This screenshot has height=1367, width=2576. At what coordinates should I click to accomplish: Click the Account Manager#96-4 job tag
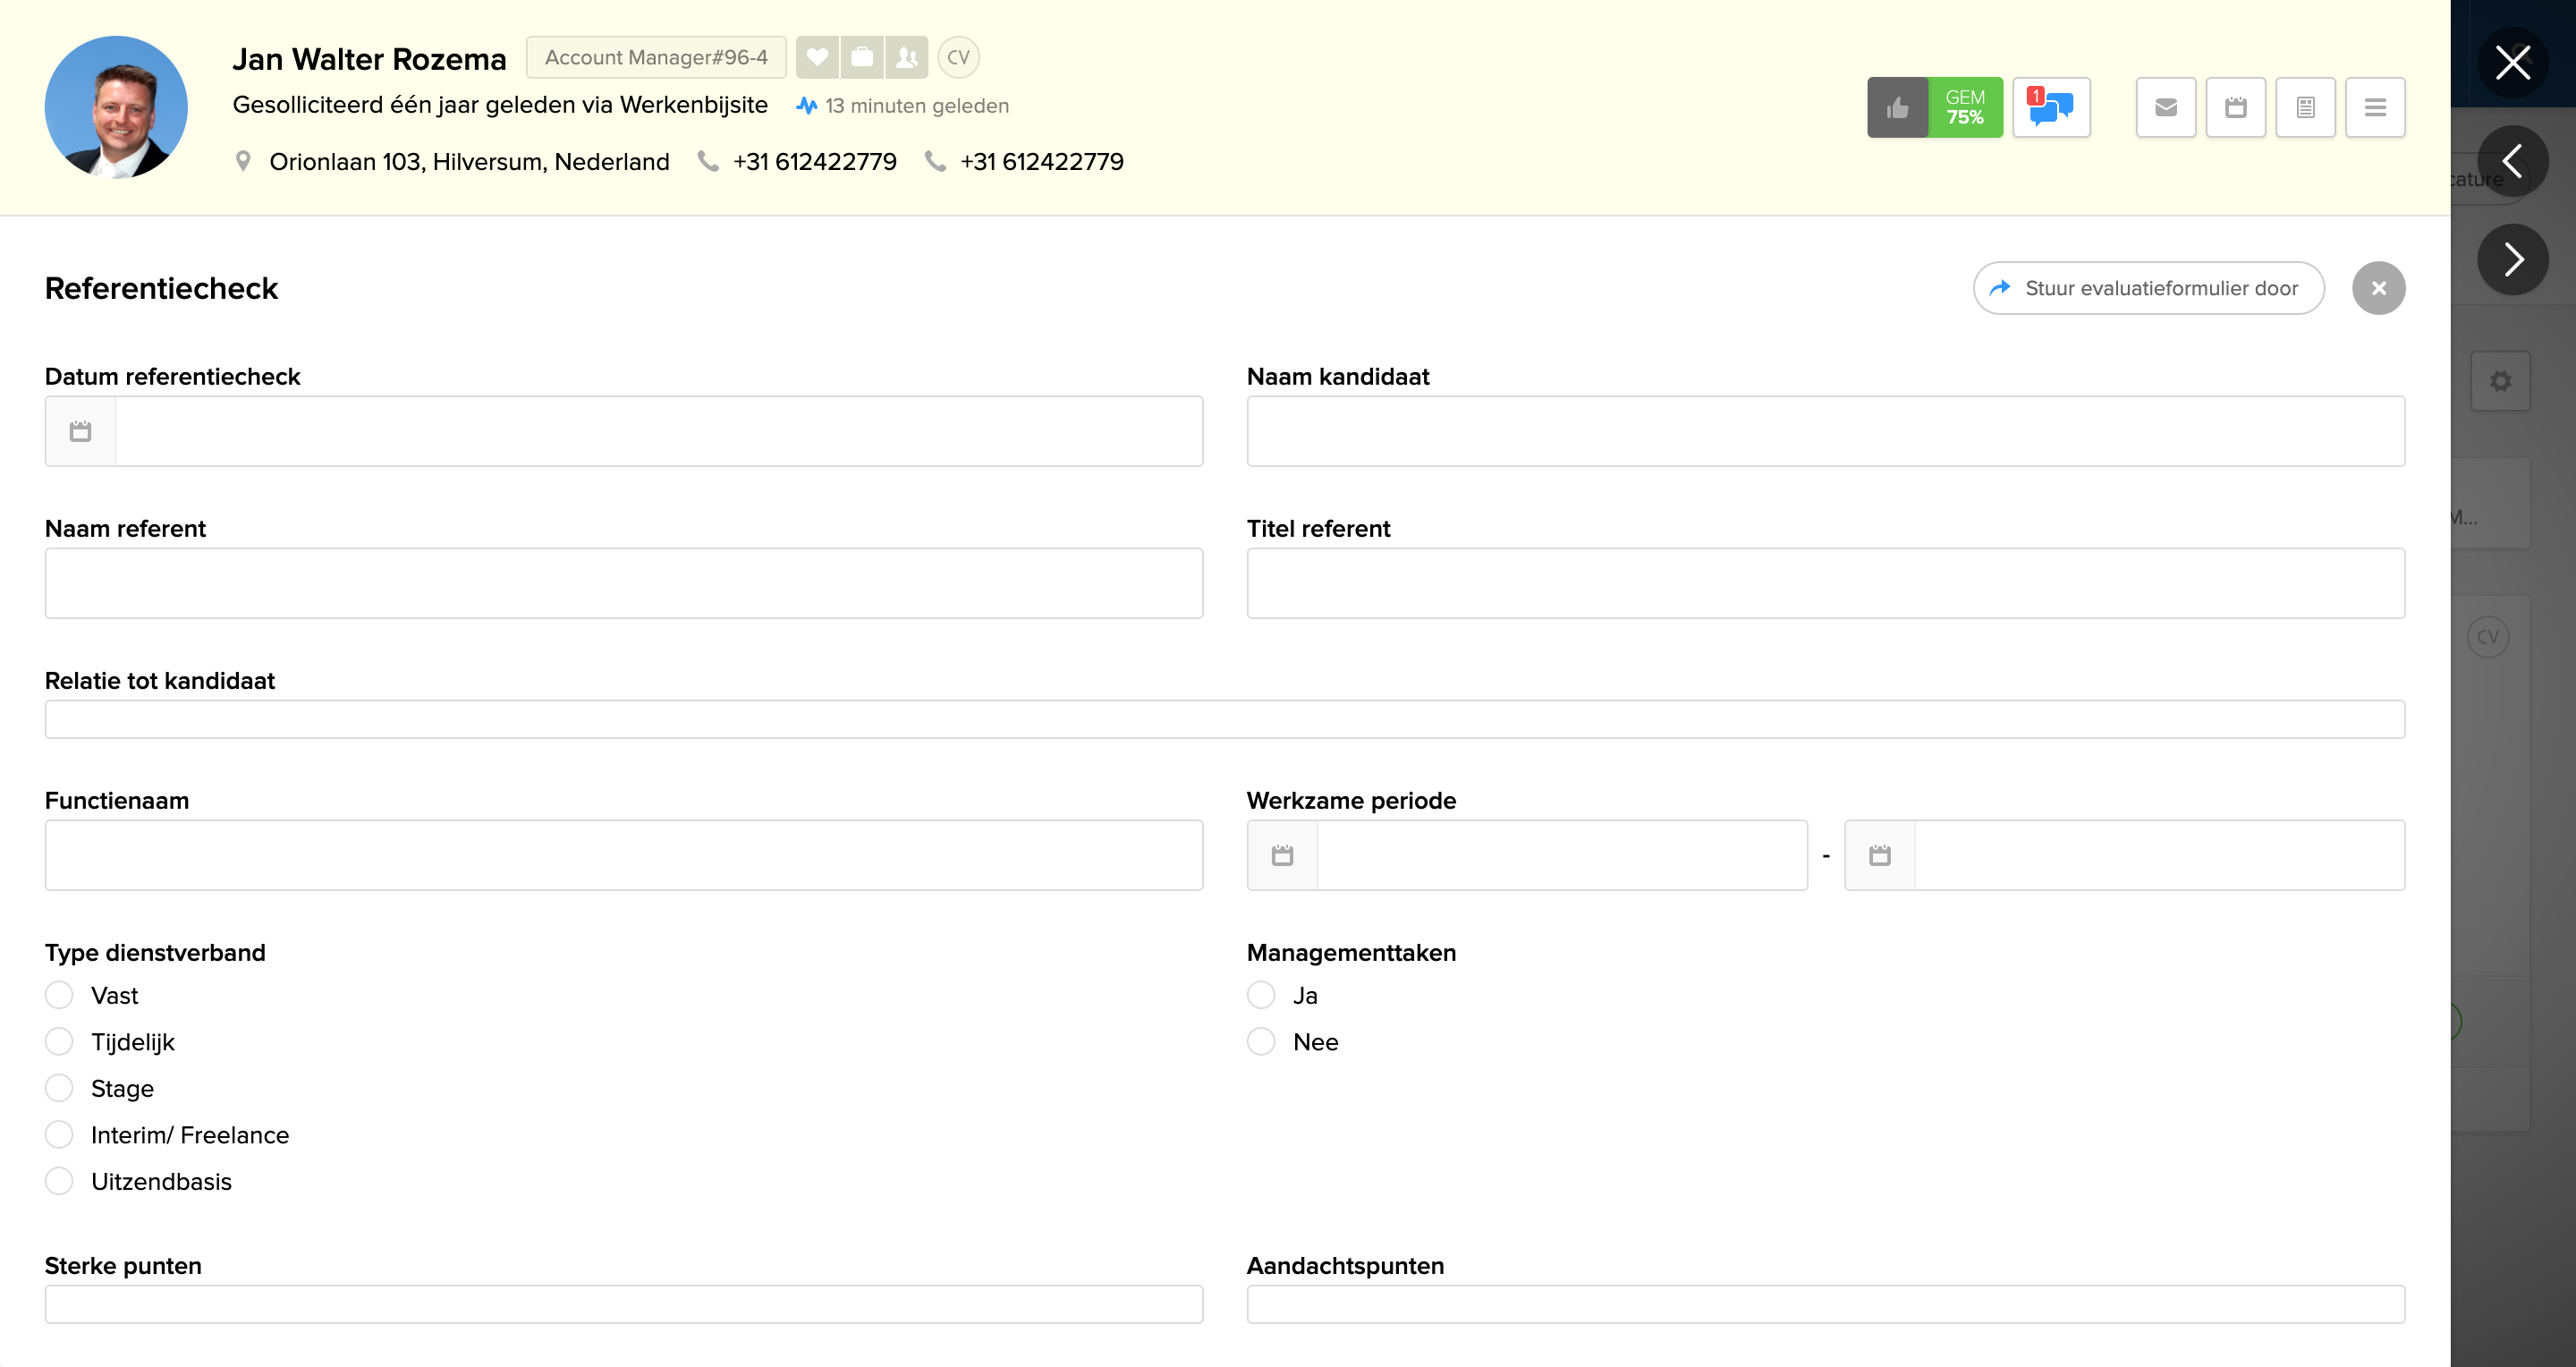tap(656, 57)
